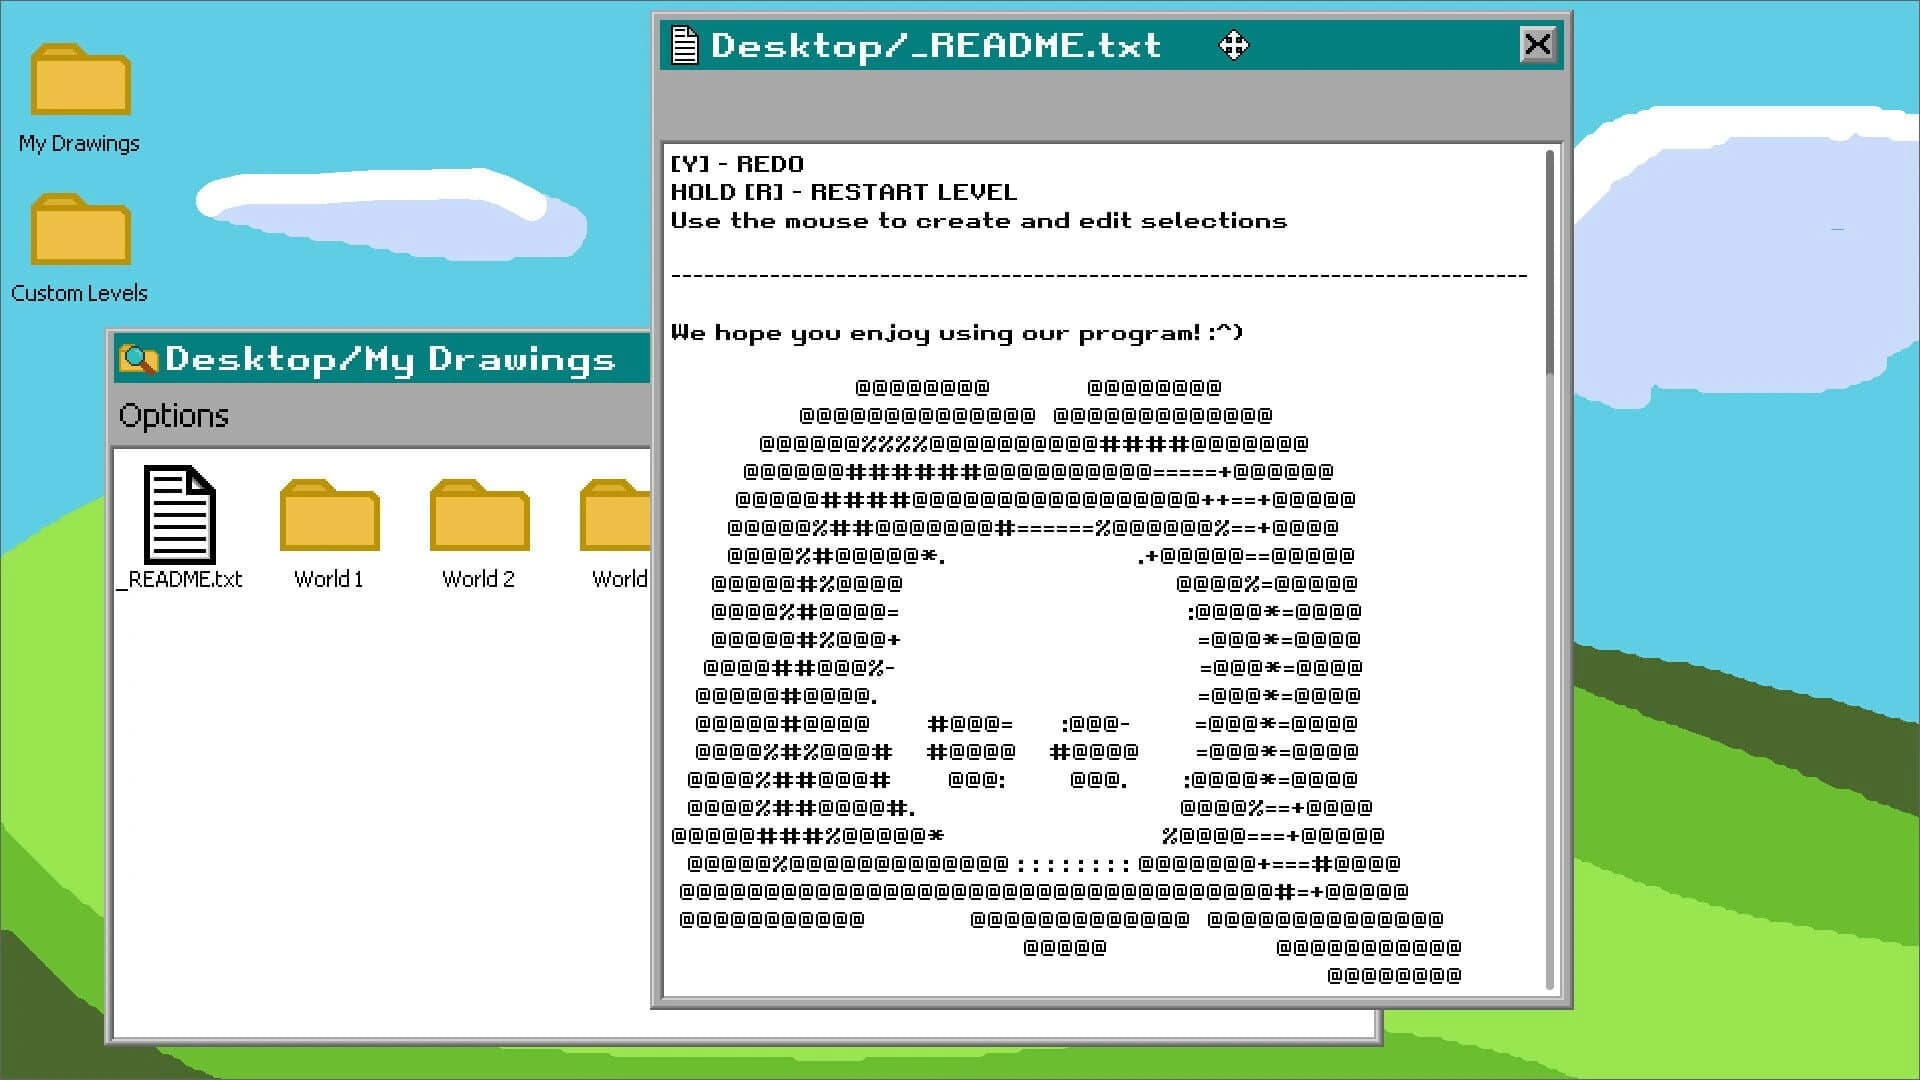Screen dimensions: 1920x1080
Task: Close the _README.txt window
Action: [1537, 44]
